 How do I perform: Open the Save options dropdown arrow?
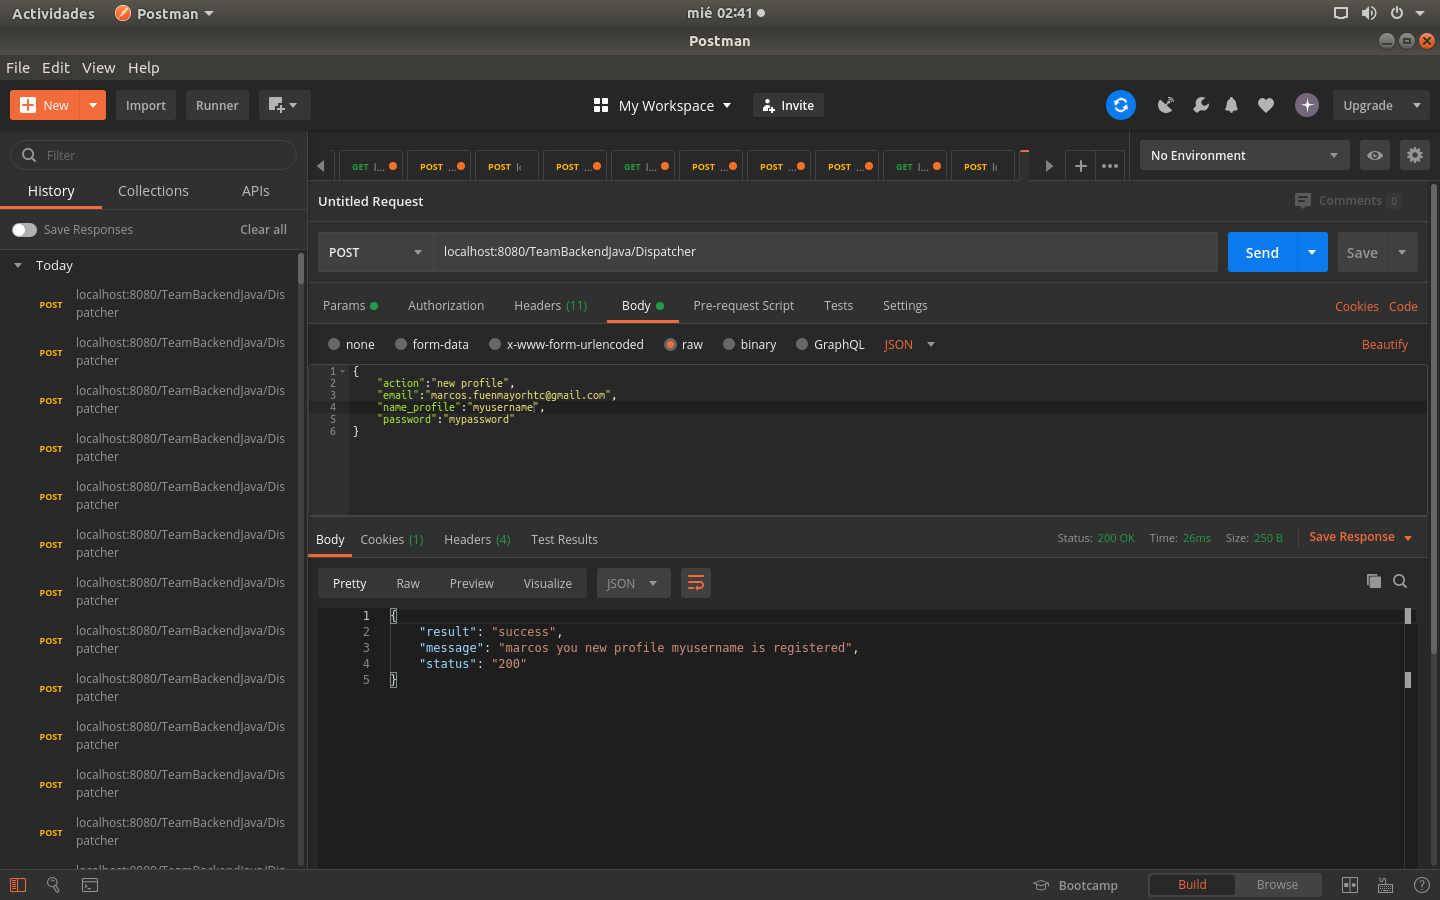(x=1402, y=252)
